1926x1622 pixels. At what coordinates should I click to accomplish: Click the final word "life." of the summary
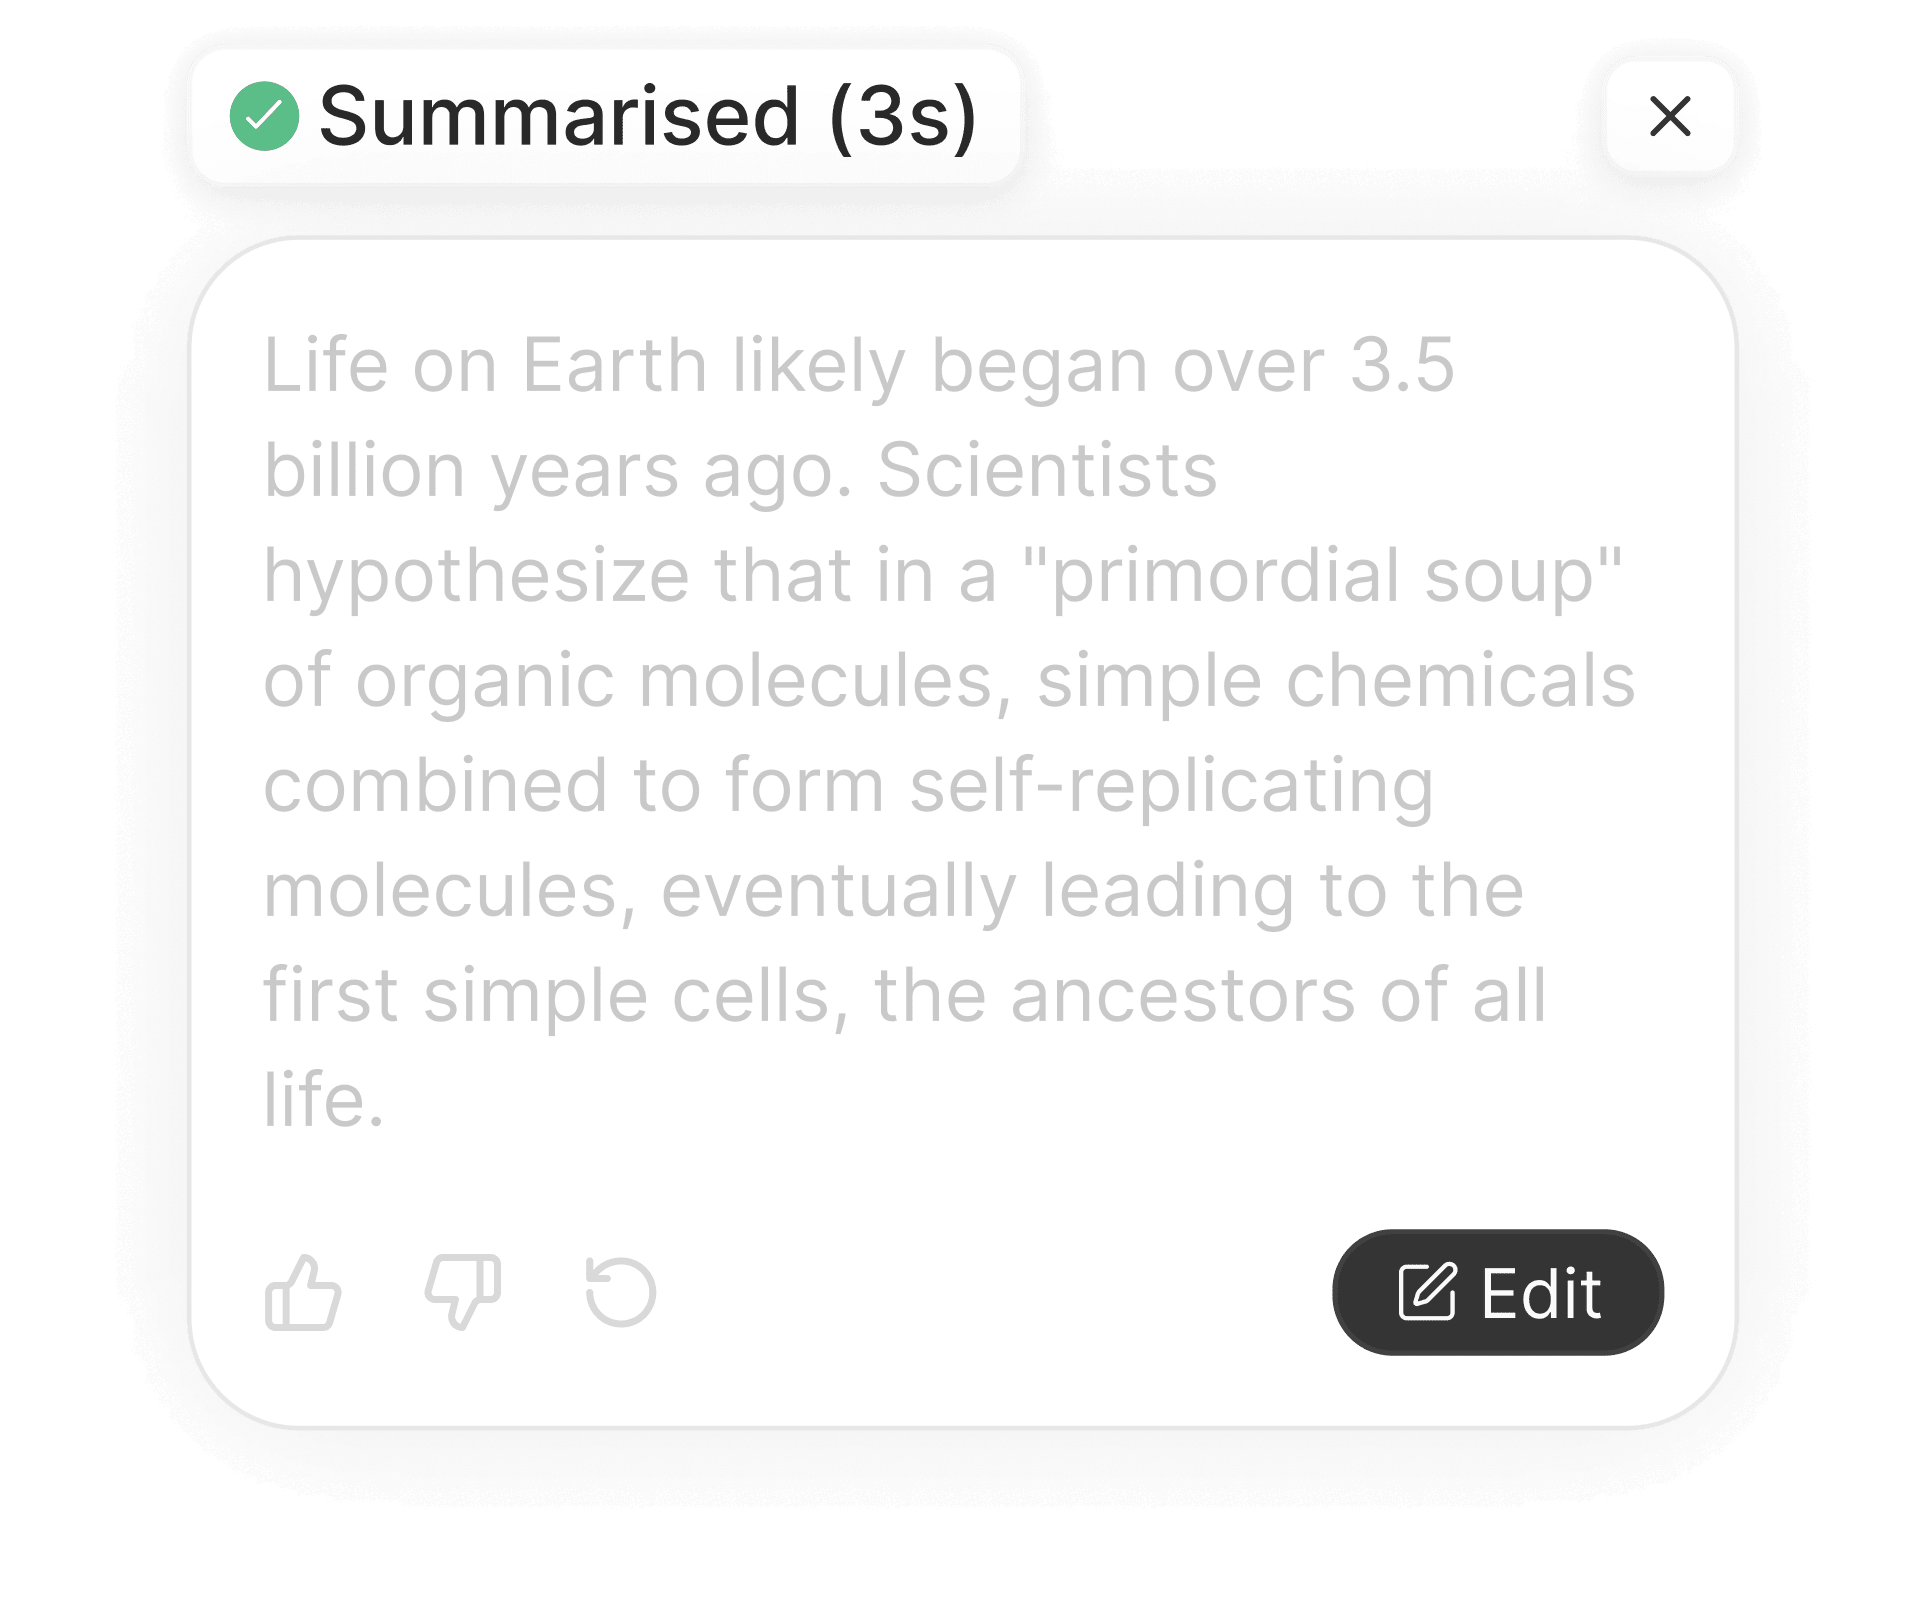pos(323,1100)
